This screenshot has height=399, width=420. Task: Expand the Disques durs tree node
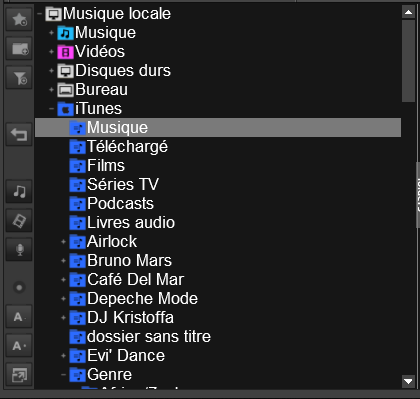pyautogui.click(x=51, y=71)
